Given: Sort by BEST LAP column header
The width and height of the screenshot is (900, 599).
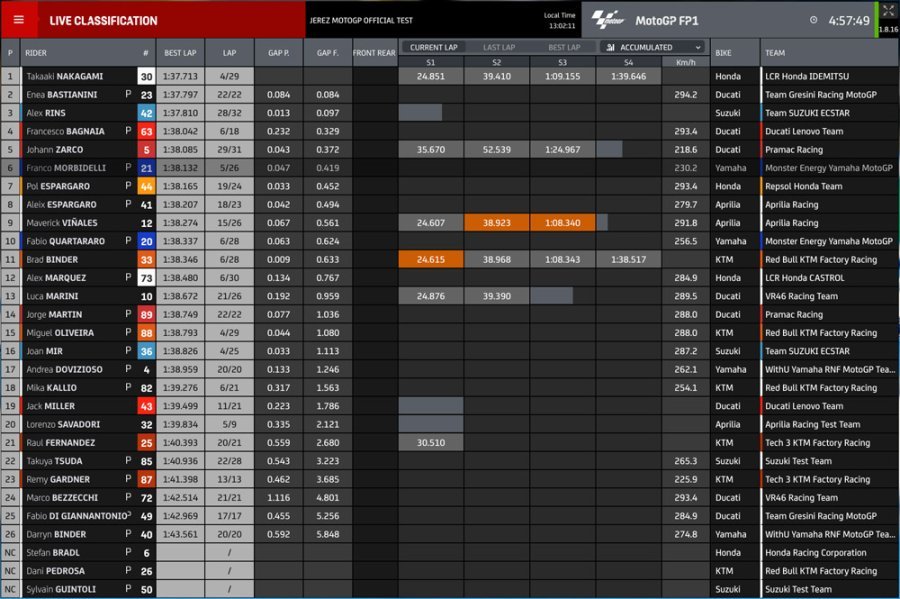Looking at the screenshot, I should click(180, 53).
